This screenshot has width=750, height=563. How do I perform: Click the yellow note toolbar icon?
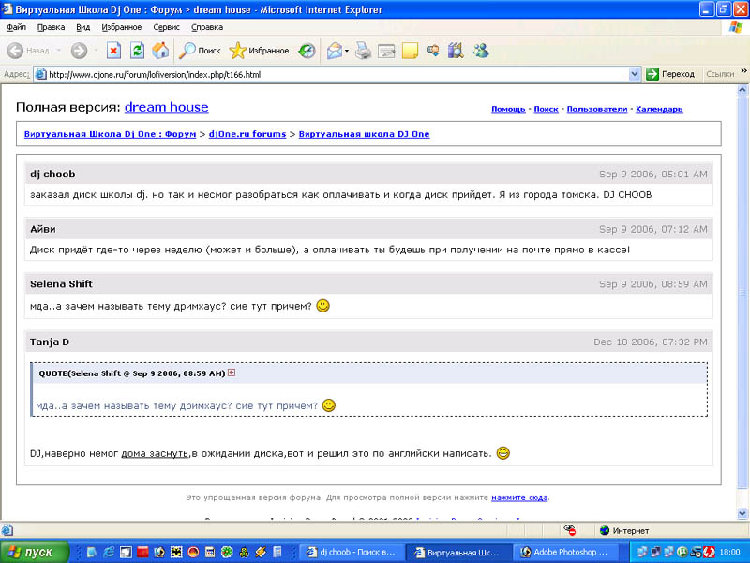tap(410, 50)
